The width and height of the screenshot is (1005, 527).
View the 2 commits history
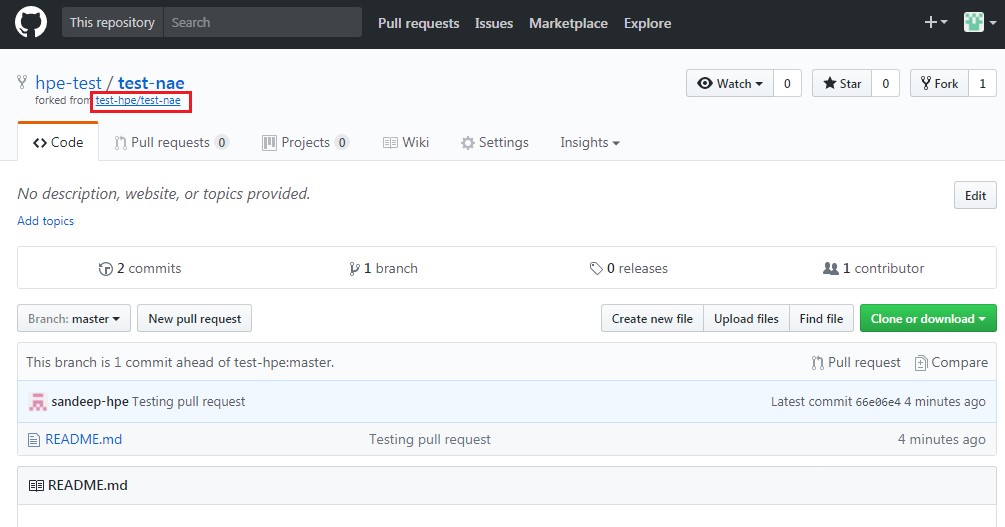point(140,268)
